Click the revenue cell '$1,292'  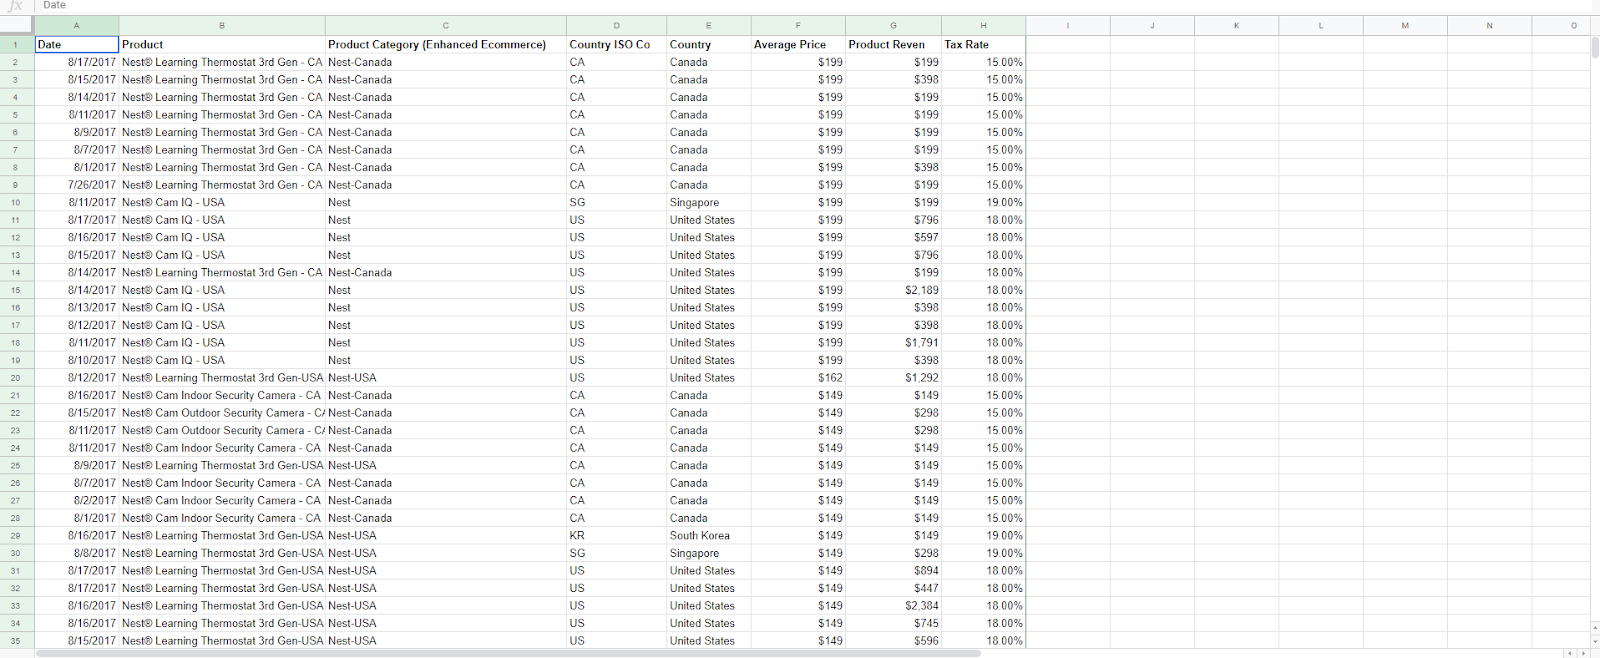click(893, 378)
